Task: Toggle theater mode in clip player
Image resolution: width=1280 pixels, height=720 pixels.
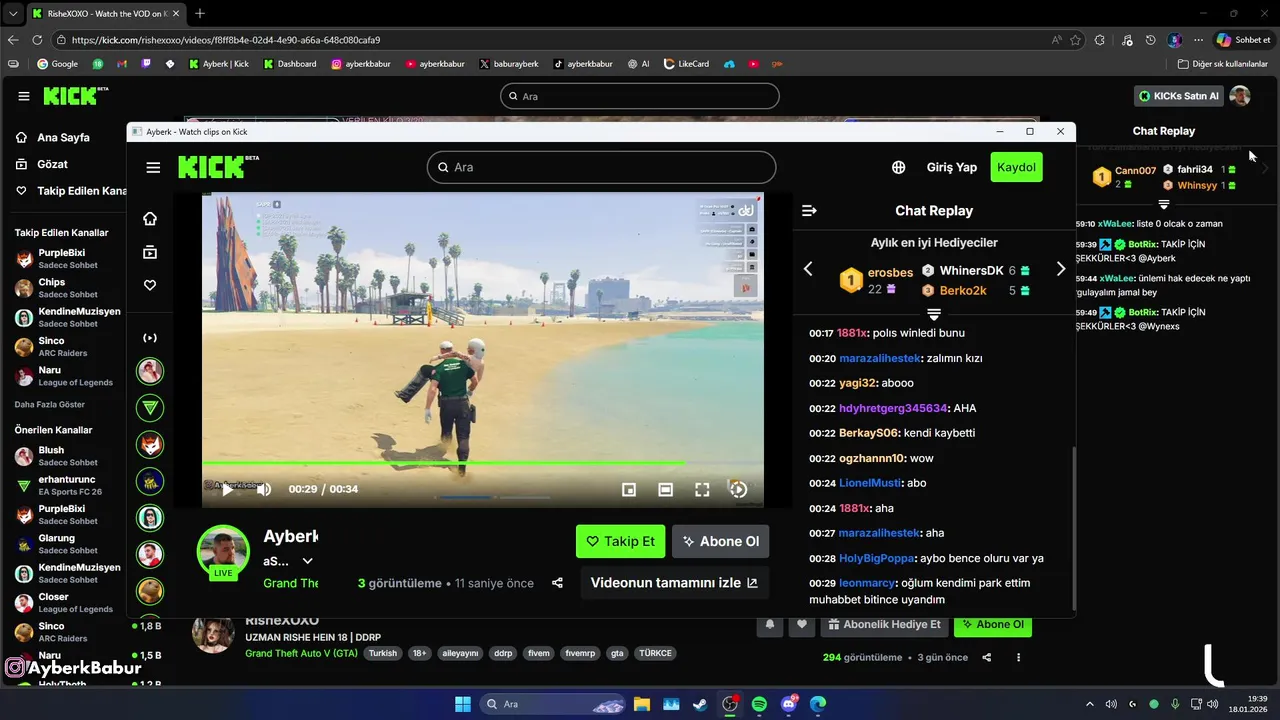Action: pos(665,489)
